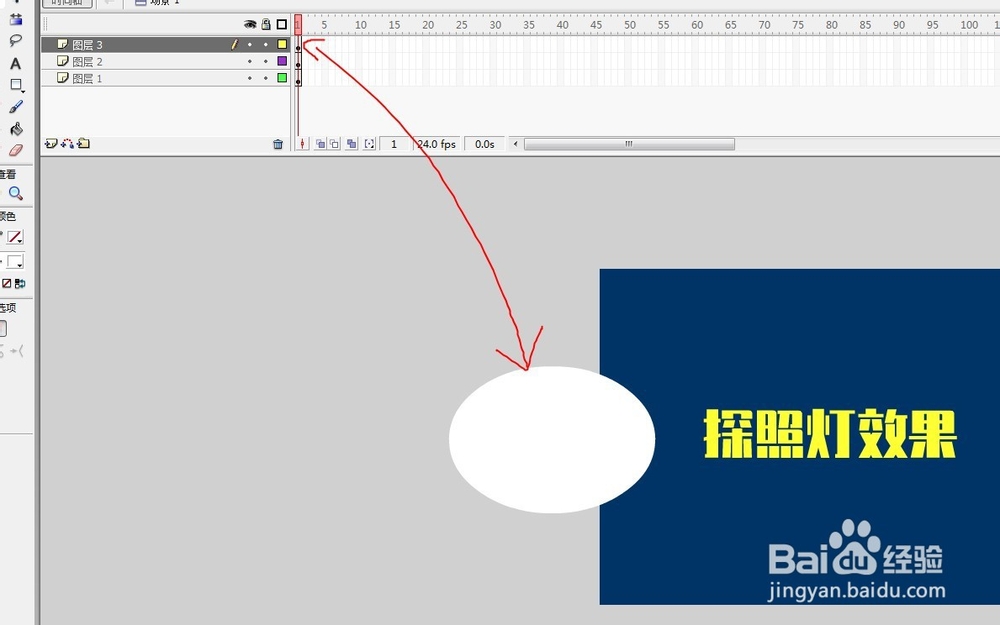Select layer 图层 1 in the layers list

[x=90, y=77]
